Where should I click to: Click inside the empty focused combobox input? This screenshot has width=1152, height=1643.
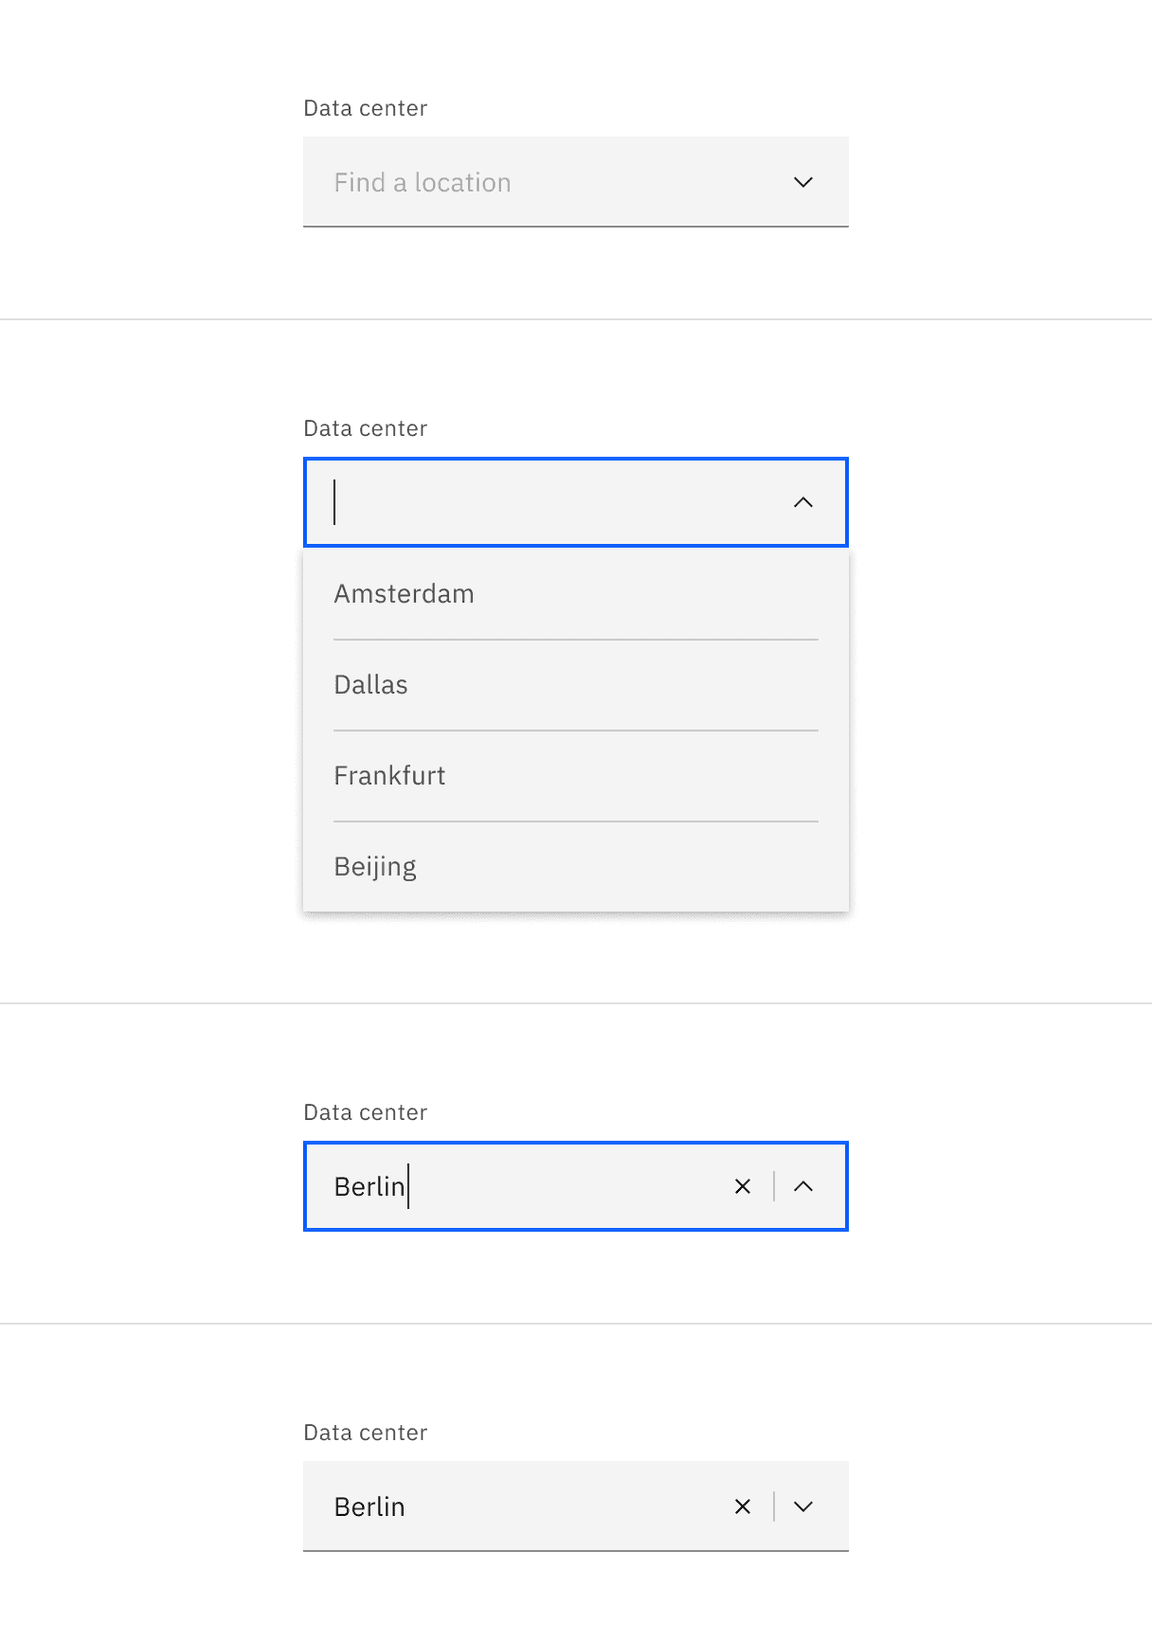(500, 503)
